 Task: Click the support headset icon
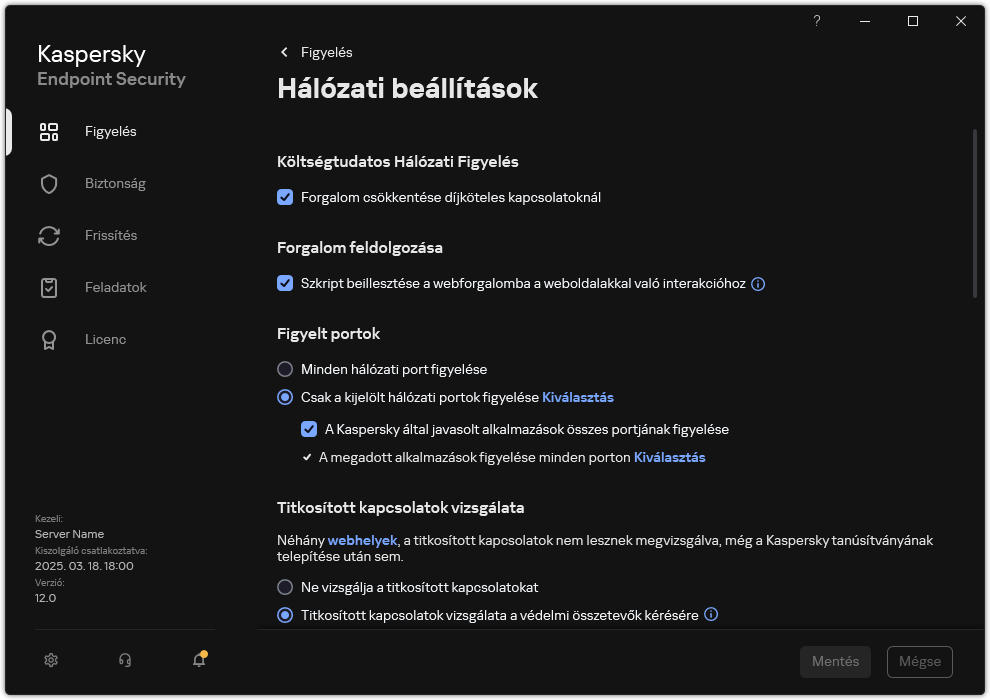tap(124, 660)
